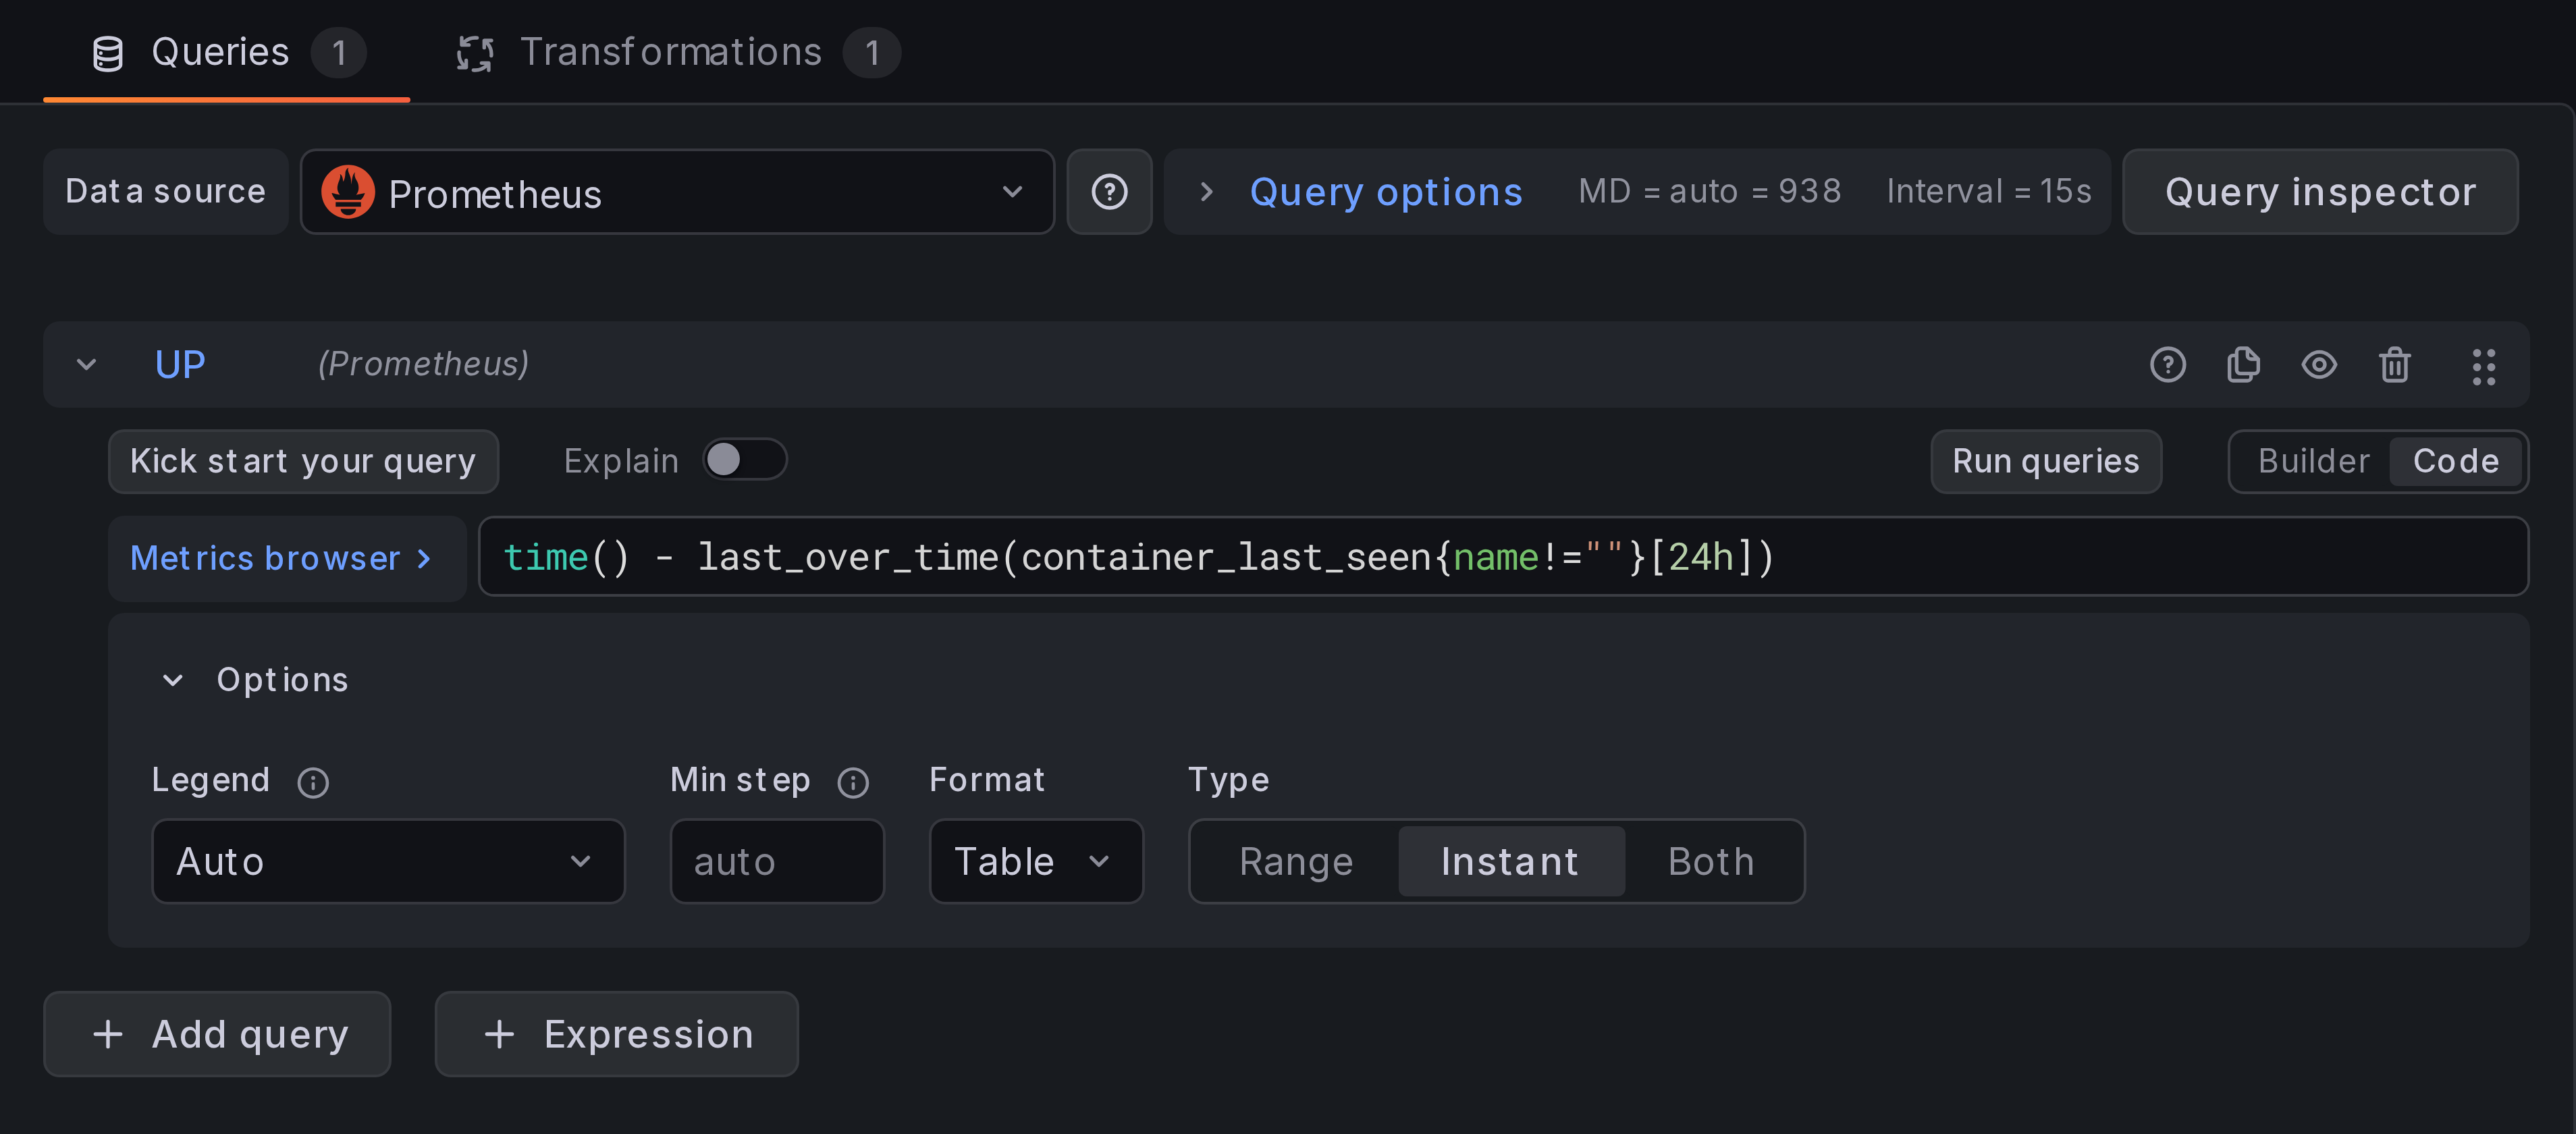This screenshot has width=2576, height=1134.
Task: Click the (Prometheus) label in query row
Action: [x=423, y=364]
